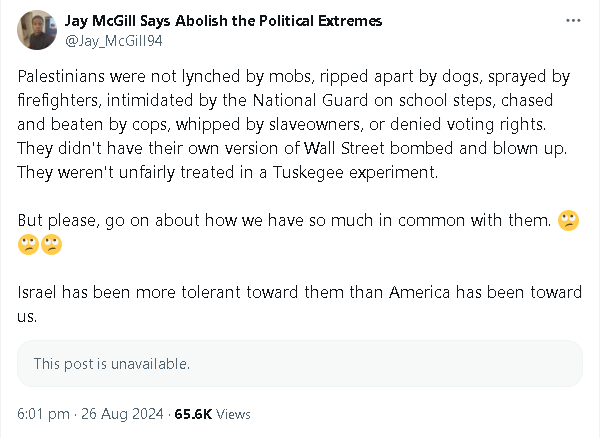Click the 'Israel has been more tolerant' line
The height and width of the screenshot is (438, 610).
(x=300, y=292)
